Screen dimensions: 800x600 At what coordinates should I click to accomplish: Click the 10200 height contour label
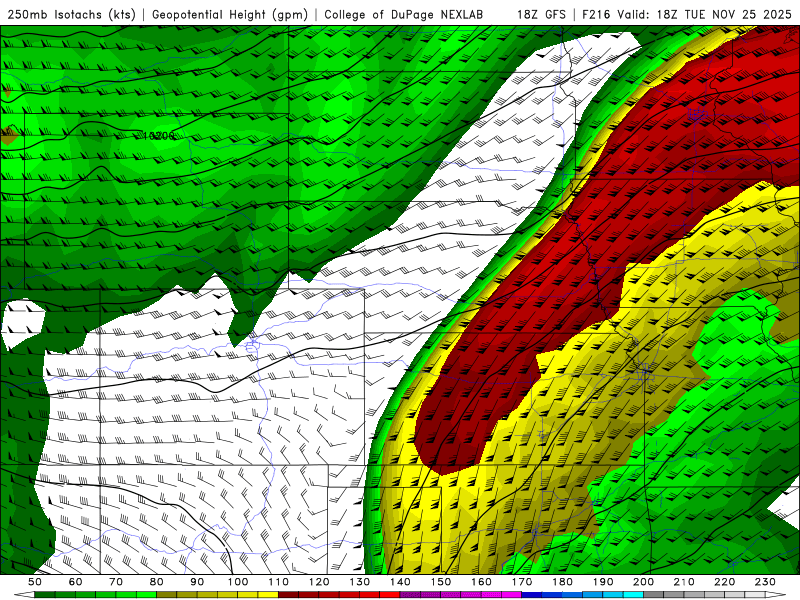158,136
